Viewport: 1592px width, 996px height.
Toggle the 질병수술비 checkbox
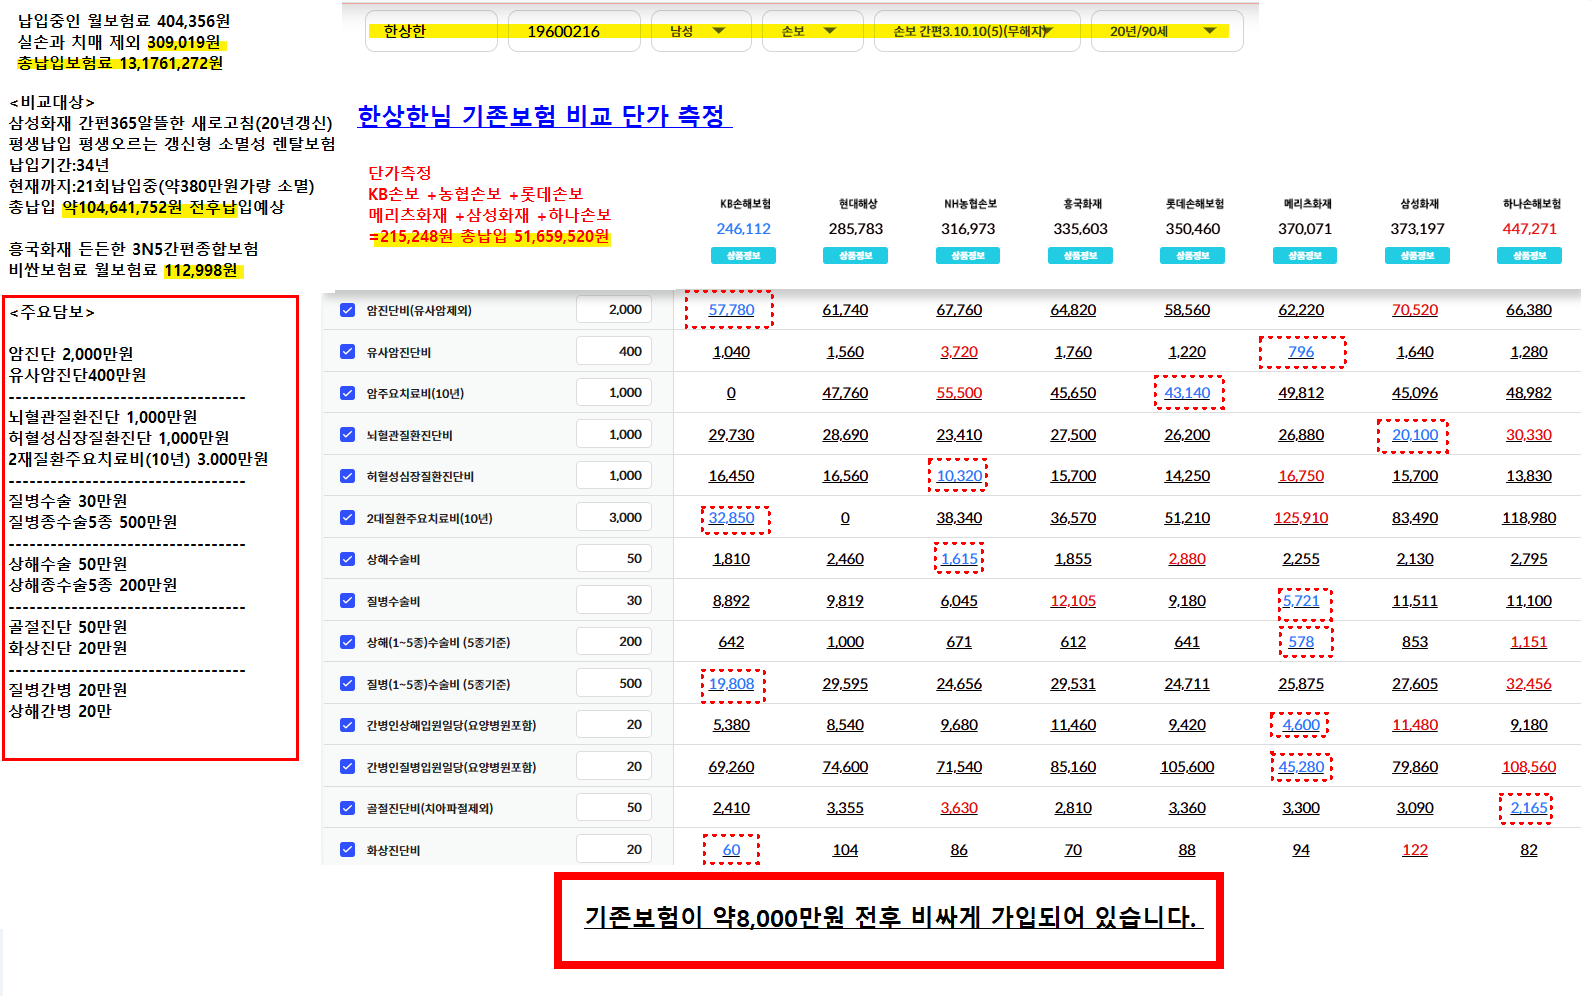click(347, 601)
